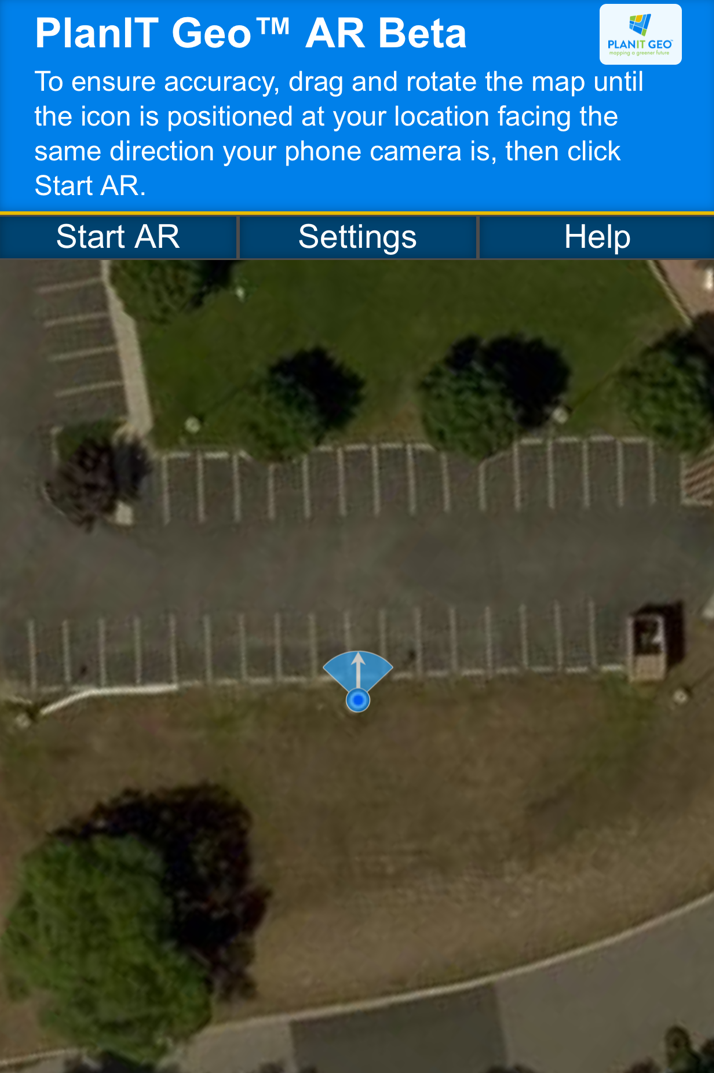Select the center-right tree on upper lawn

point(493,393)
